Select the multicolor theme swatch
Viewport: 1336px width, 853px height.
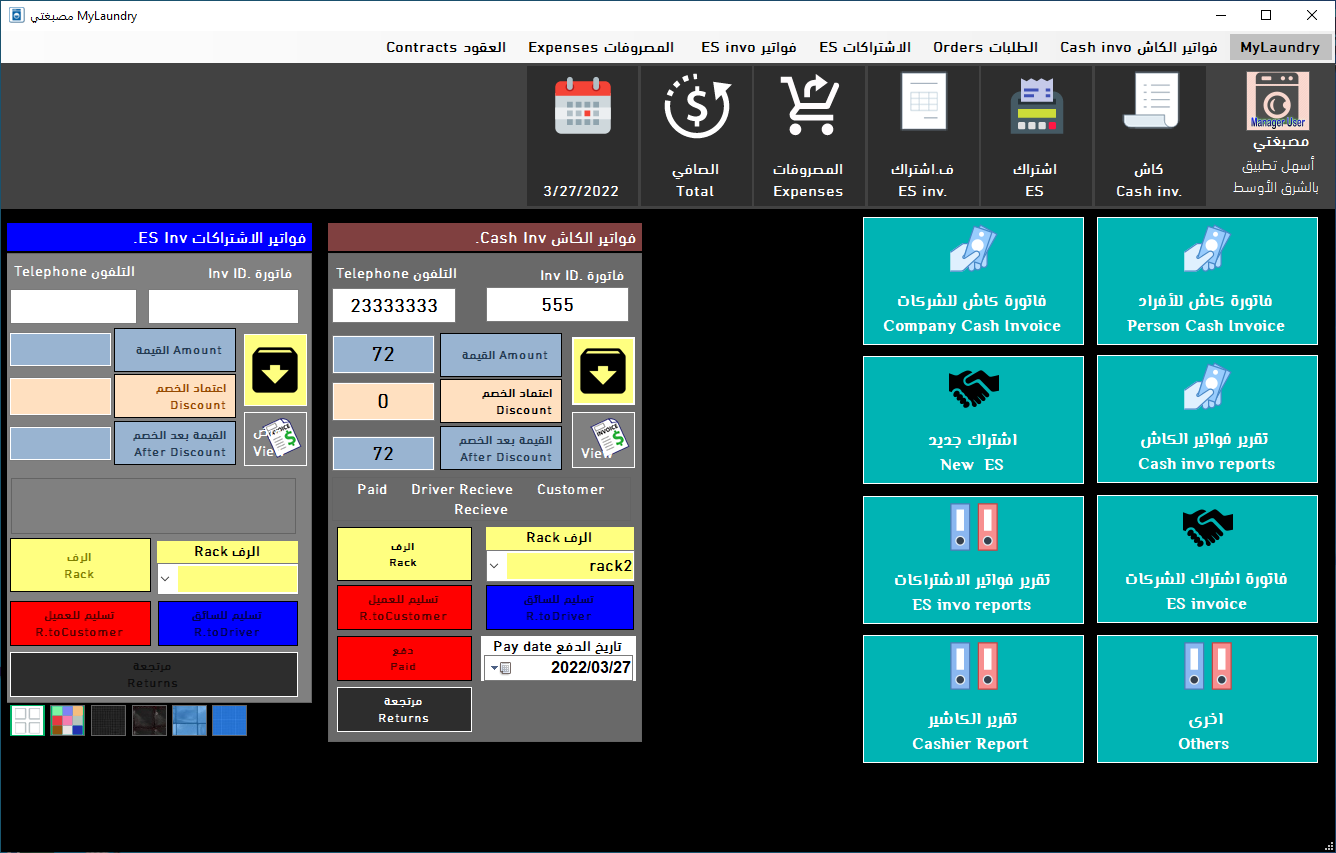click(x=68, y=720)
